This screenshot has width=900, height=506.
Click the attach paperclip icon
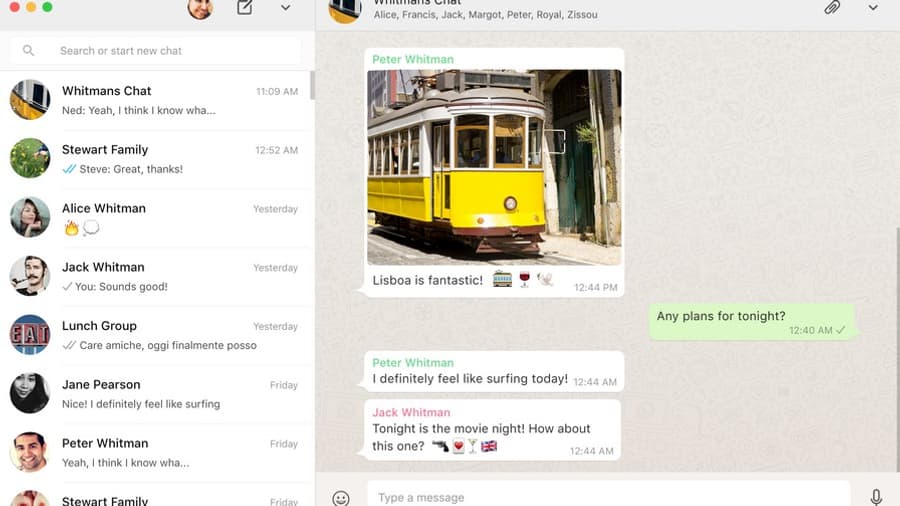pos(832,7)
